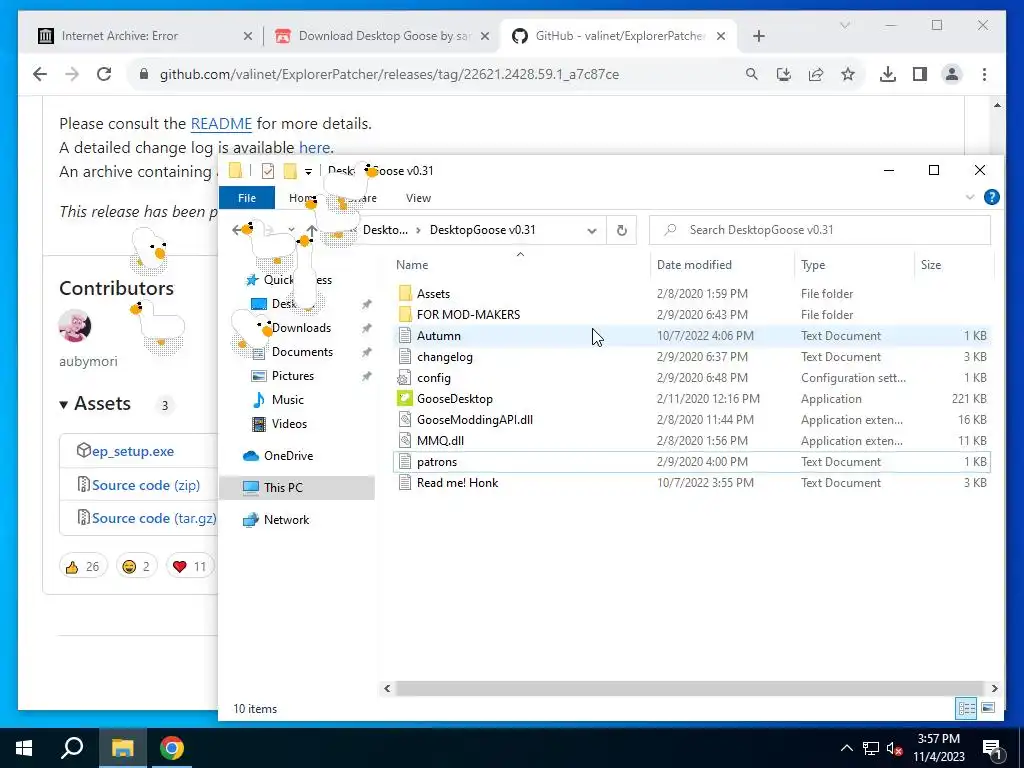The image size is (1024, 768).
Task: Download ep_setup.exe asset
Action: (133, 451)
